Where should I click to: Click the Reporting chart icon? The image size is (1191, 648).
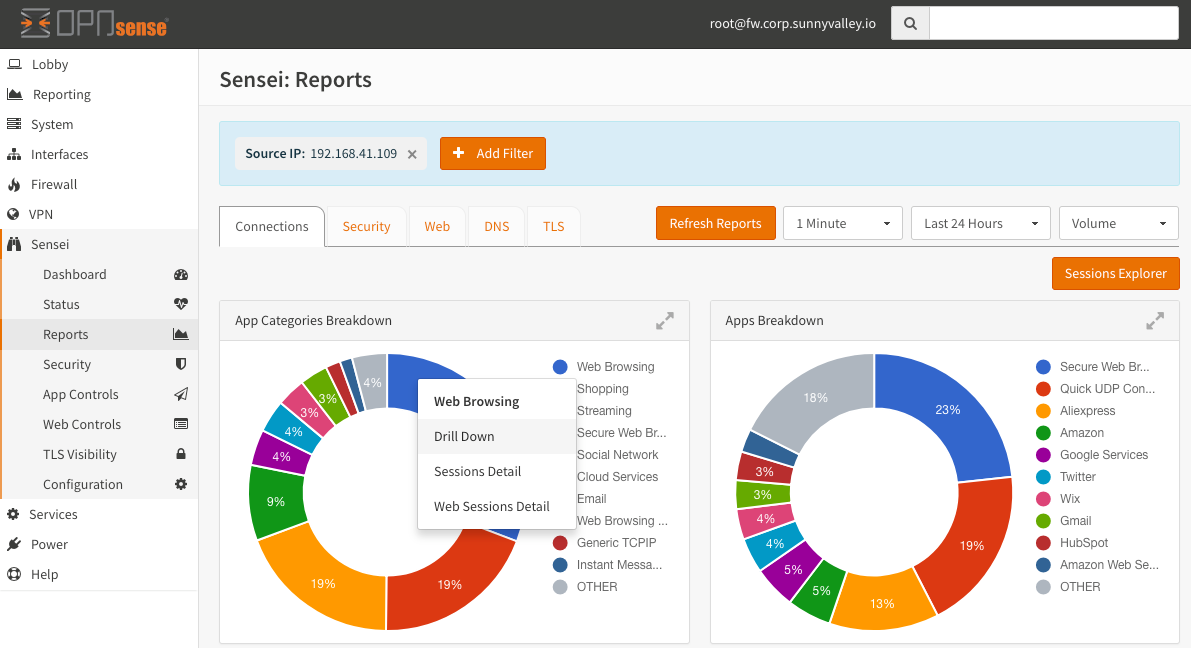14,94
